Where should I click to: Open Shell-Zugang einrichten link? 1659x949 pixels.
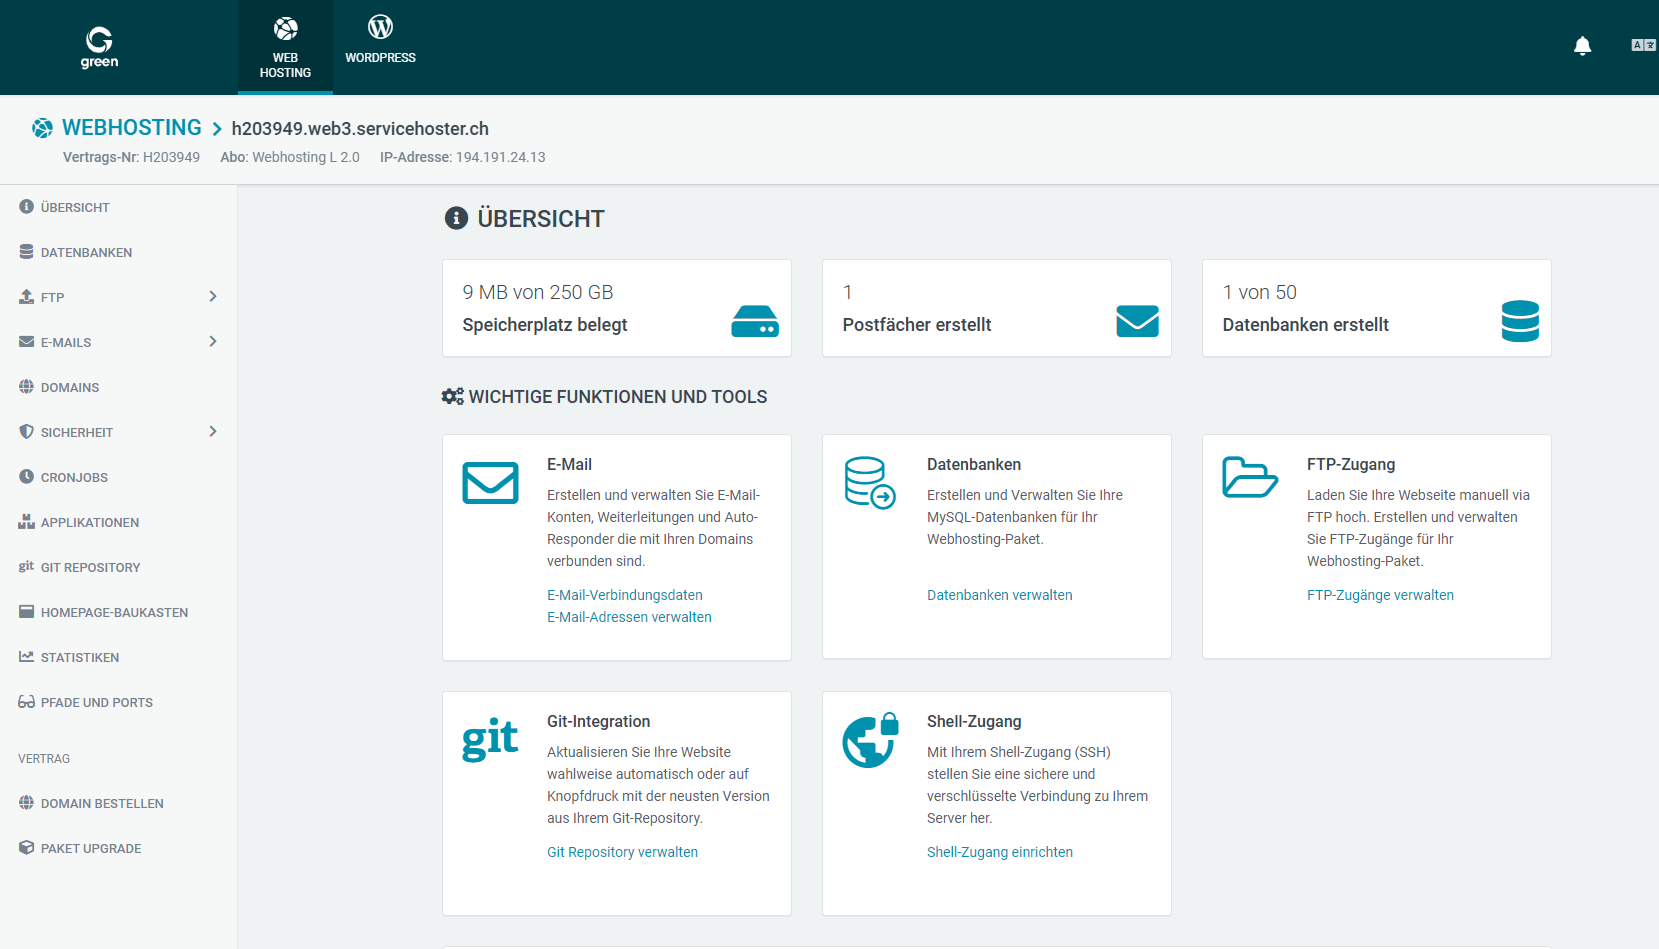point(999,852)
